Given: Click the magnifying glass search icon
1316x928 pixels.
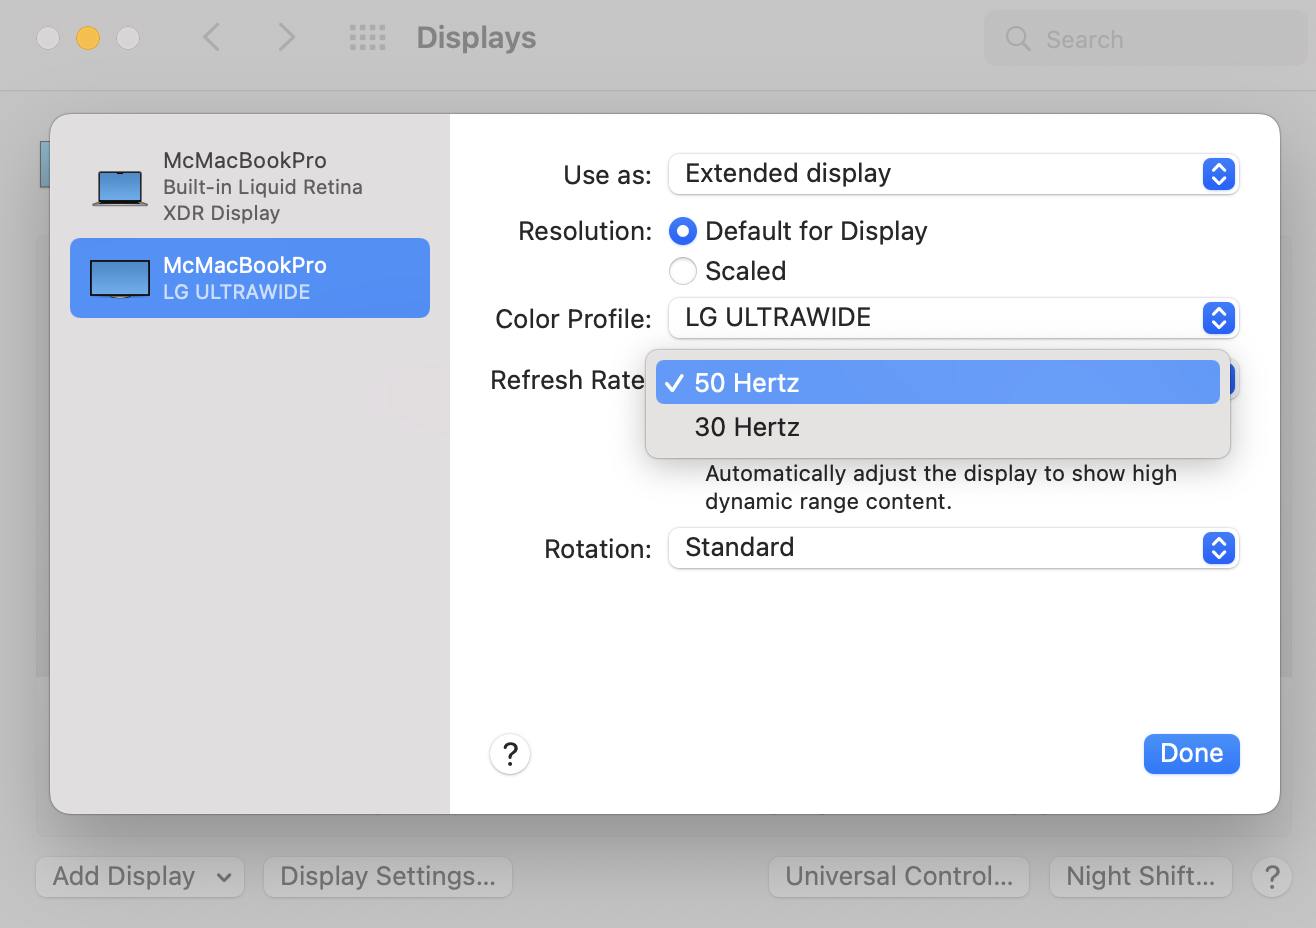Looking at the screenshot, I should (1018, 39).
